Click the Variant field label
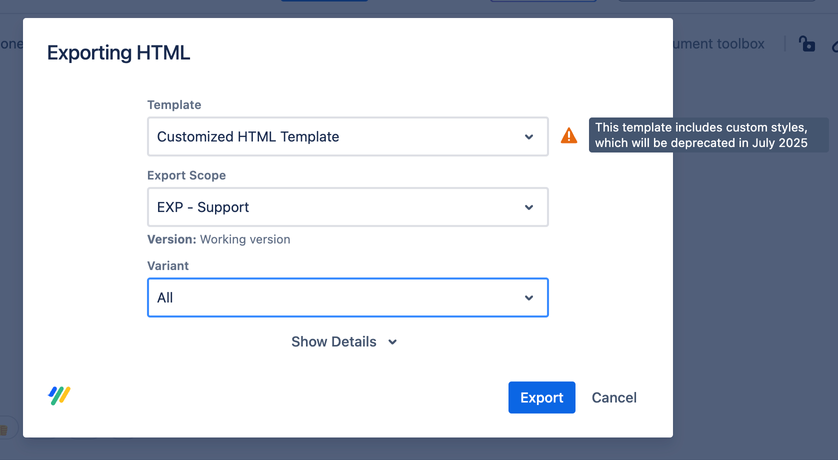 [168, 266]
